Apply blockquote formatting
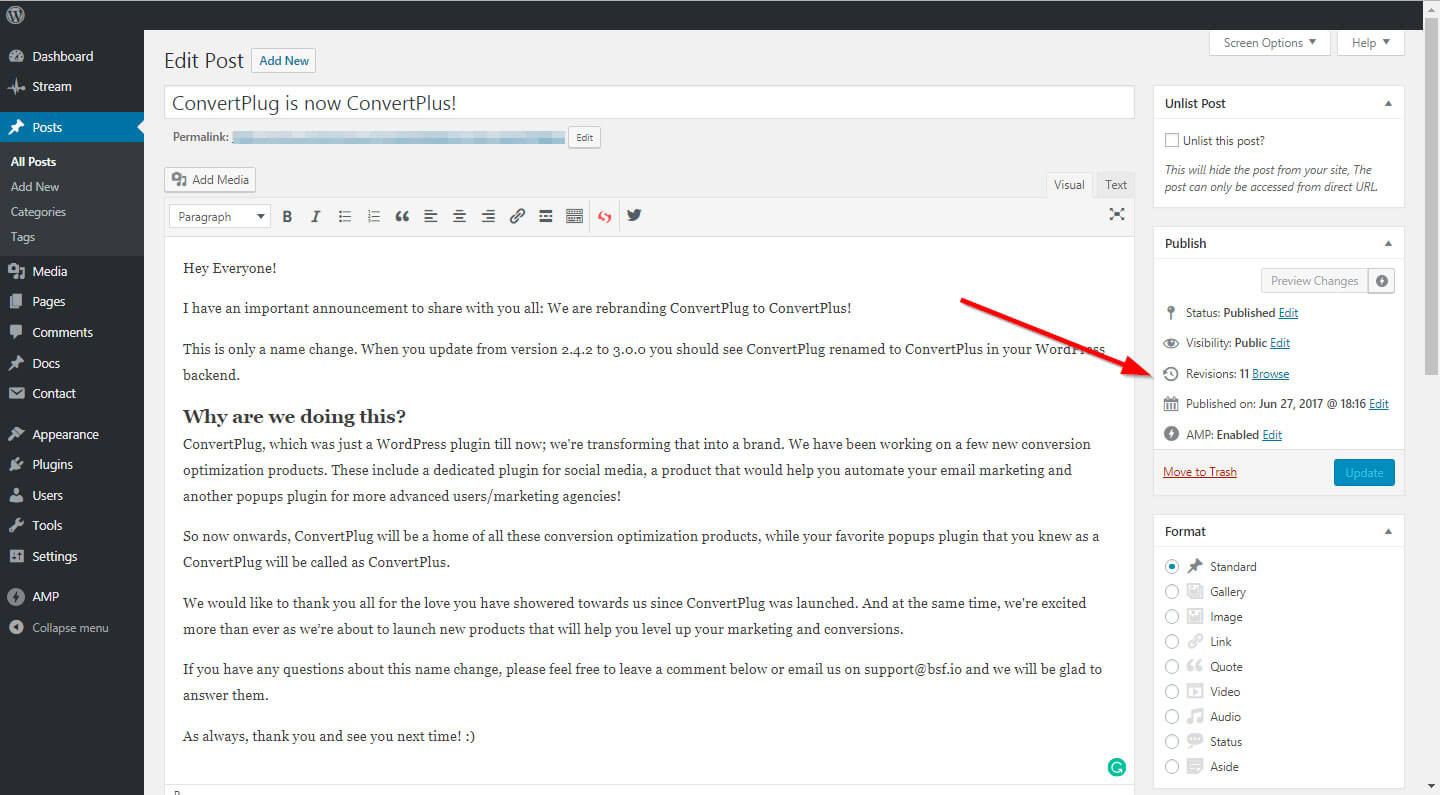The height and width of the screenshot is (795, 1440). pyautogui.click(x=402, y=215)
